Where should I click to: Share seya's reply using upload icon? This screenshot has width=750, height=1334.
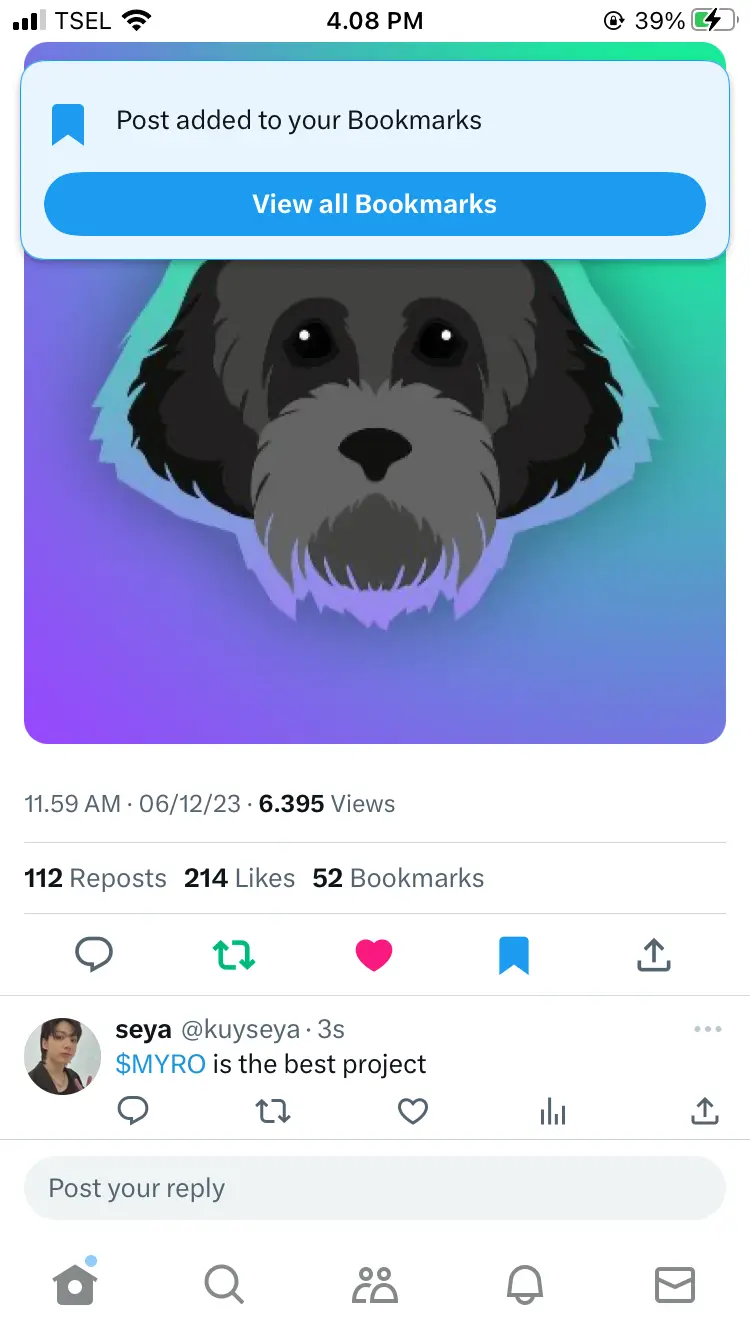click(705, 1110)
